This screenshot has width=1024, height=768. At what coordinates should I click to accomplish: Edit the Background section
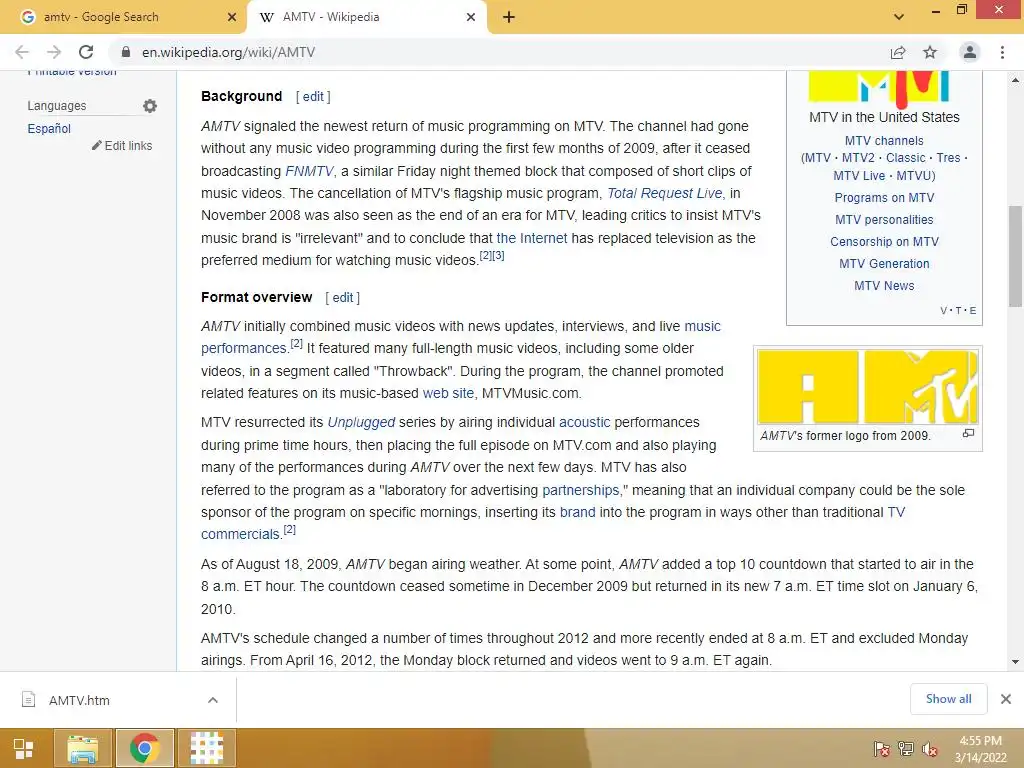(x=313, y=97)
